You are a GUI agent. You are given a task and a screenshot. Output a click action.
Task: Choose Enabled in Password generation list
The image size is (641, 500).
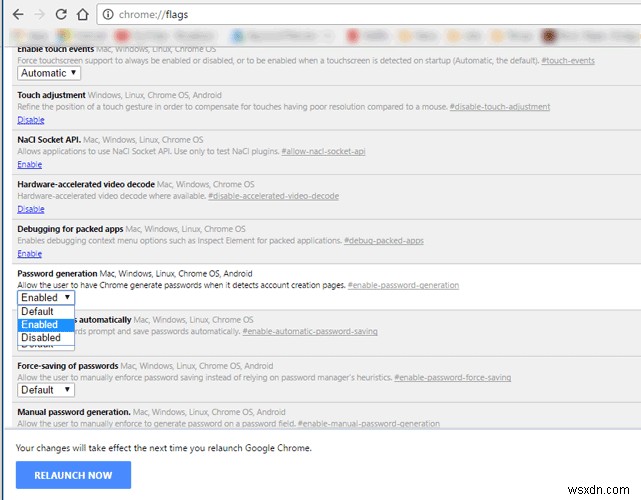coord(46,325)
